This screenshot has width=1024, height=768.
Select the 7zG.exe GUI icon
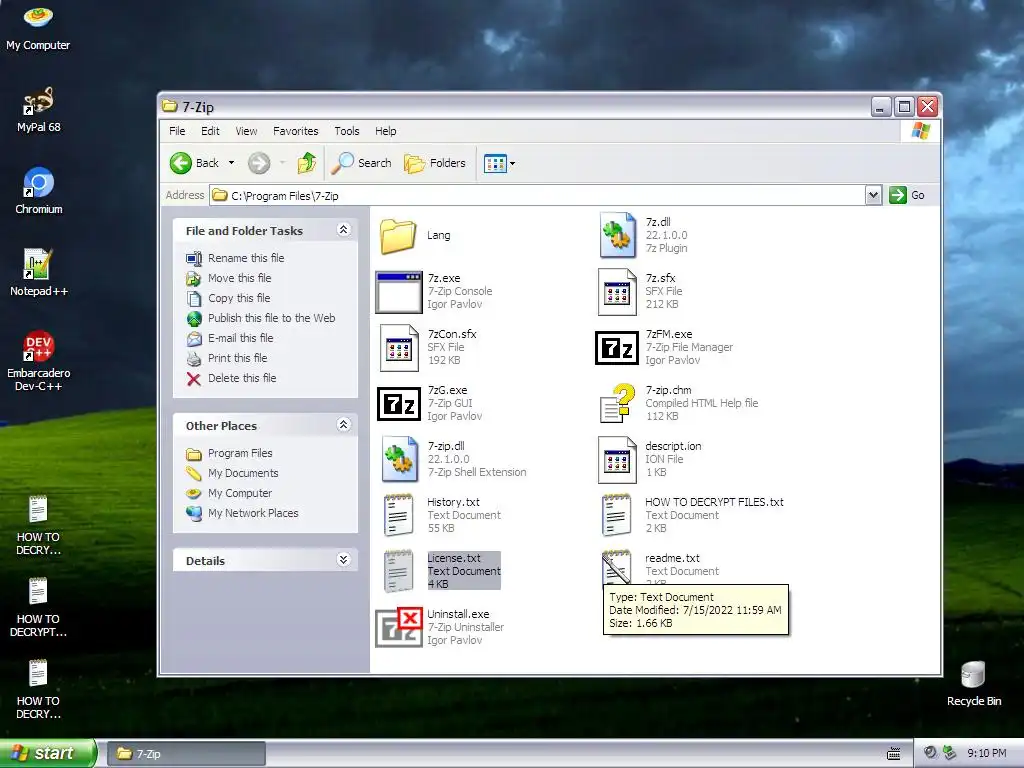coord(398,404)
